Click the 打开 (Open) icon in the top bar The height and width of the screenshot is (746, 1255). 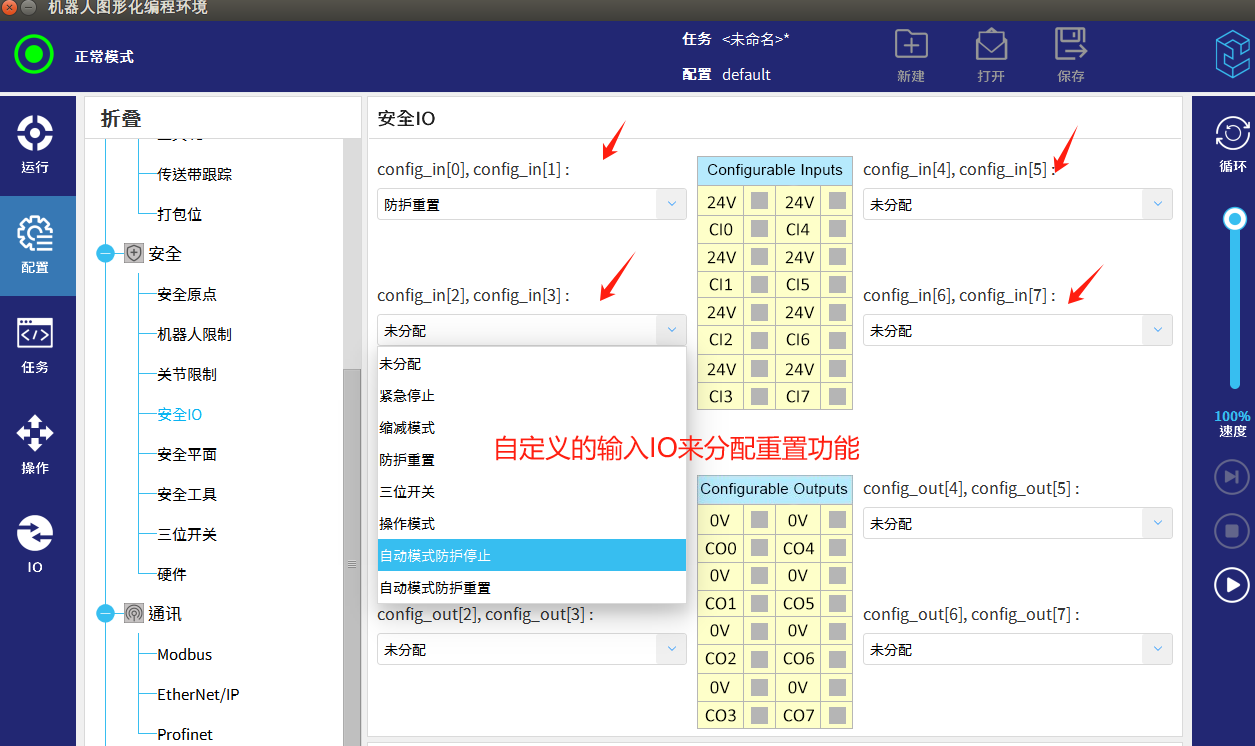pos(990,46)
